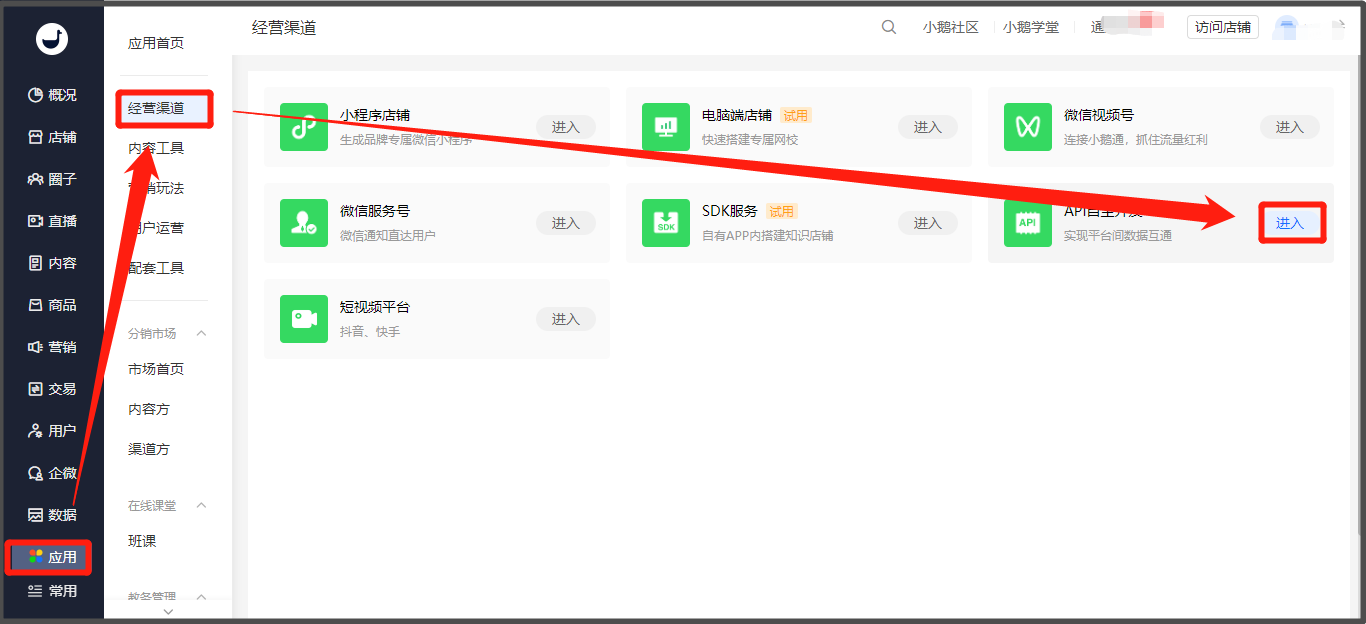Click the 抖音、快手 description text
Viewport: 1366px width, 624px height.
point(370,331)
